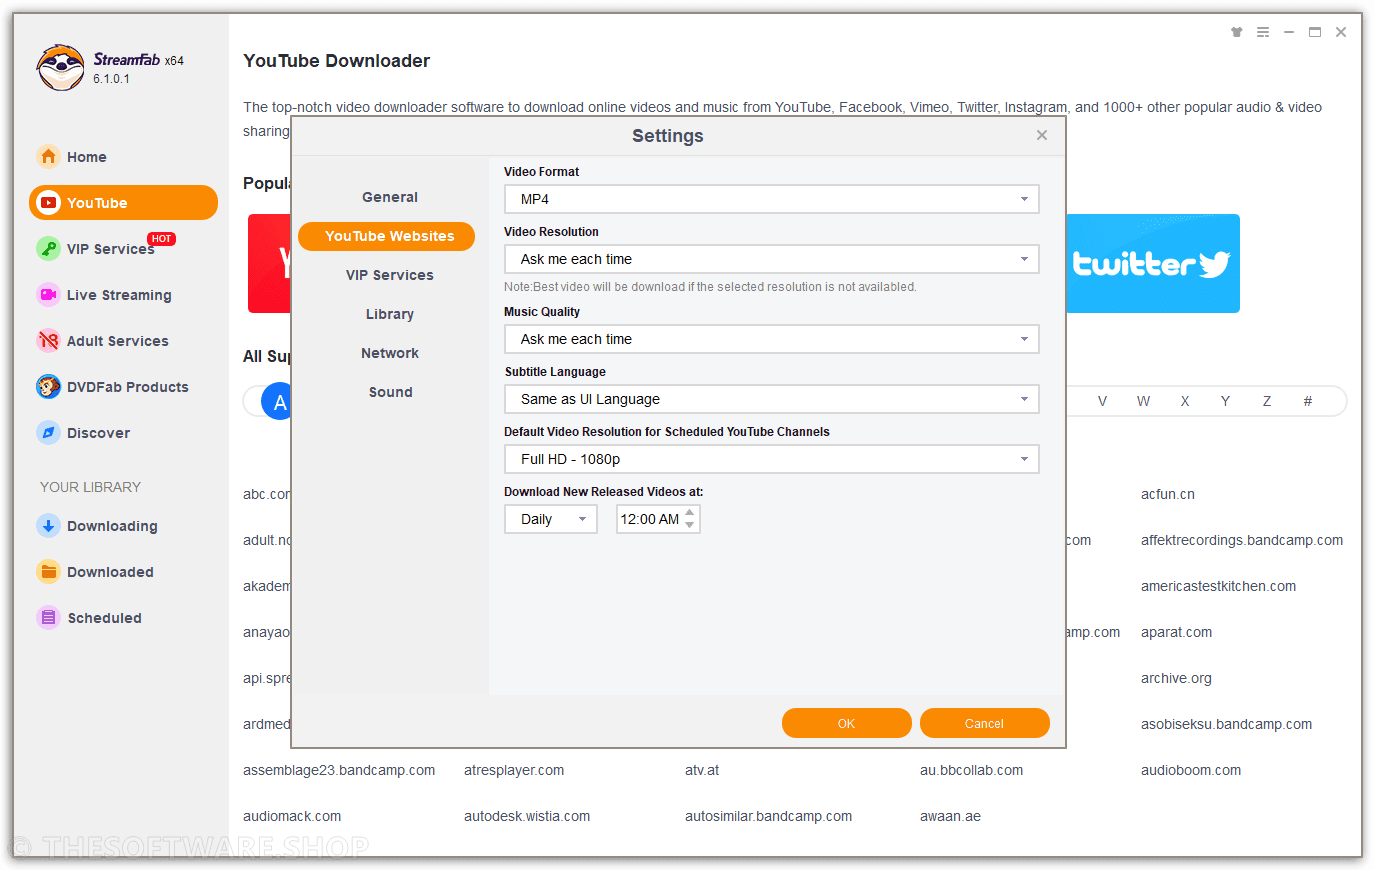
Task: Filter sites by letter Y
Action: 1225,401
